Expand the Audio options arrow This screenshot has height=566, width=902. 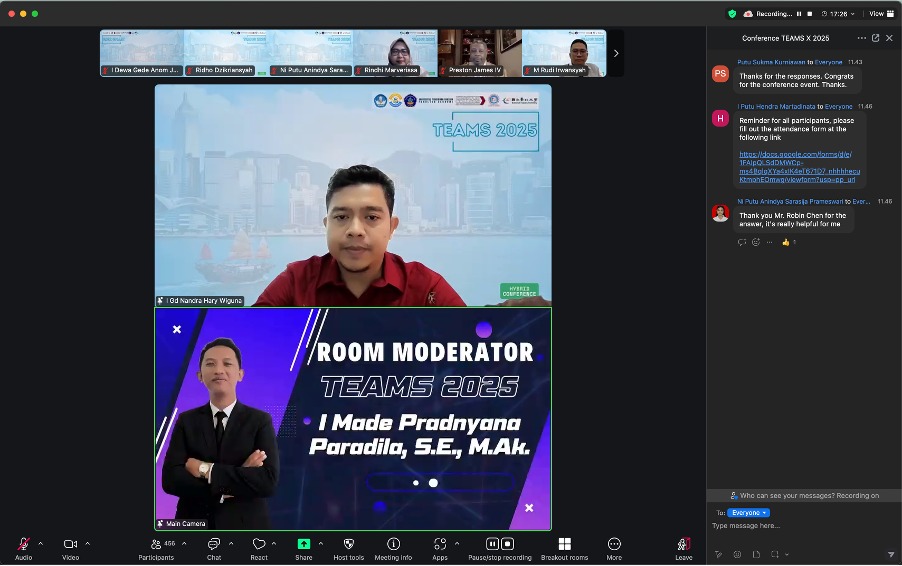(x=40, y=544)
